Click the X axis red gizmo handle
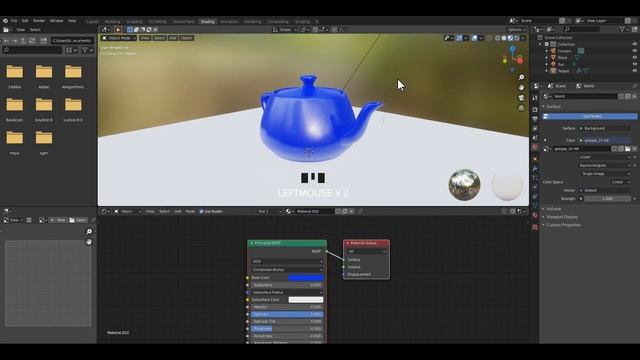The height and width of the screenshot is (360, 640). 520,60
